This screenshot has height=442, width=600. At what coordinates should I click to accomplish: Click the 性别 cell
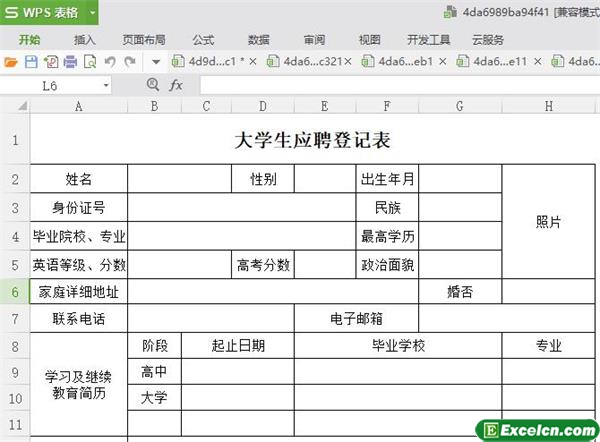(x=263, y=179)
